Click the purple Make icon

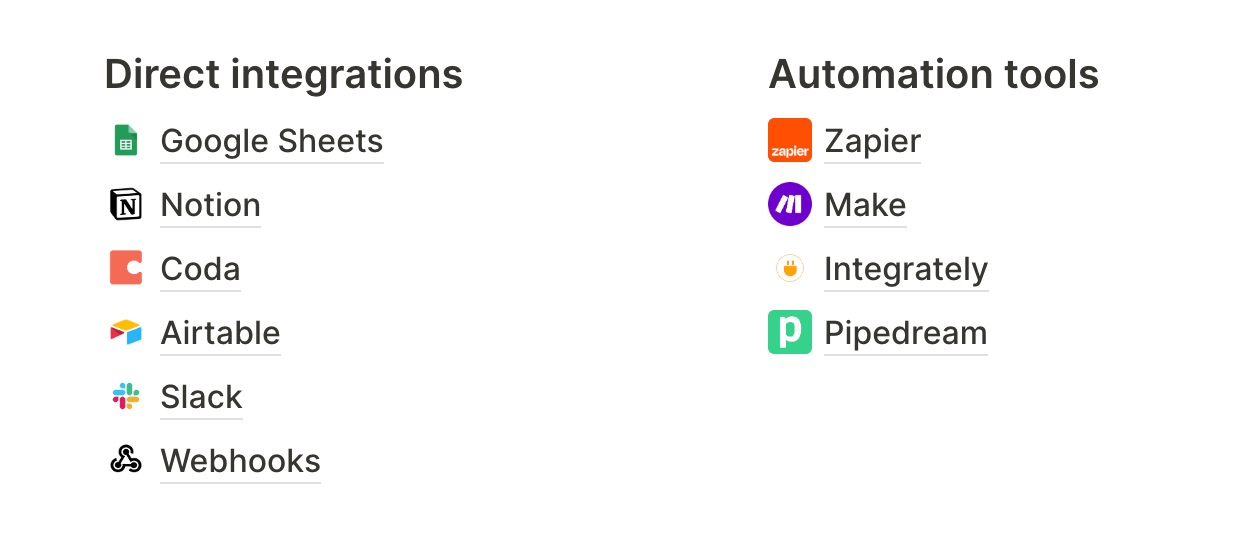click(789, 205)
